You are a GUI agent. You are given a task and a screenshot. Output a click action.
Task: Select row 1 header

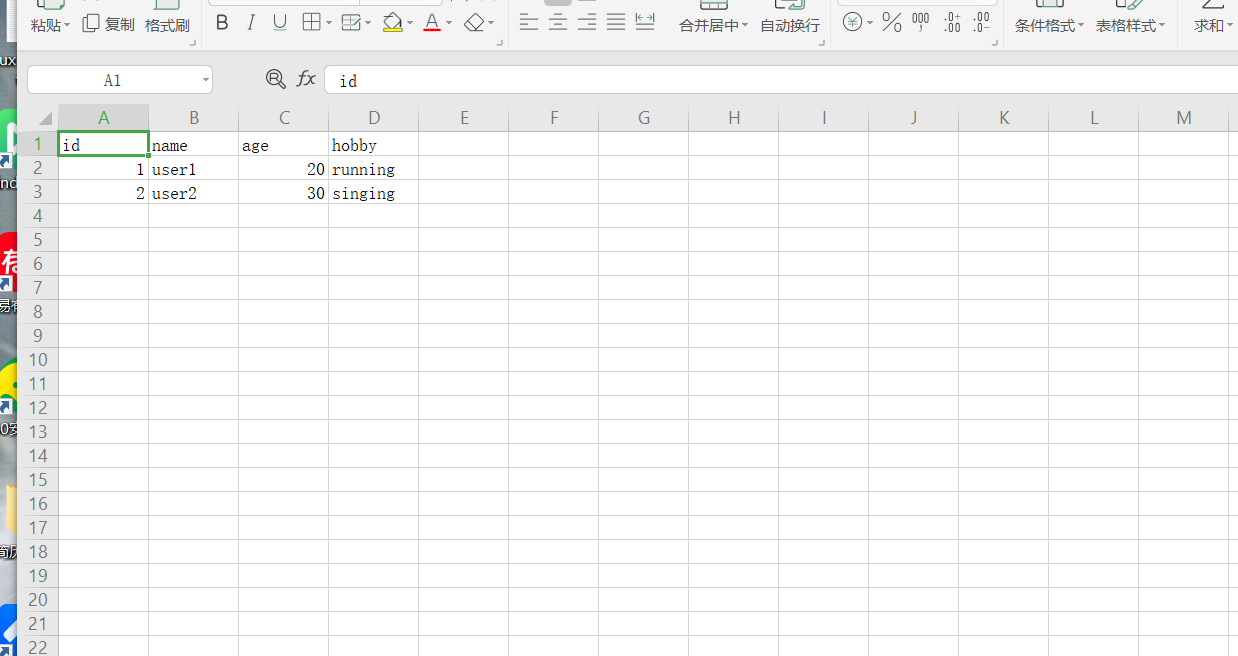coord(38,144)
